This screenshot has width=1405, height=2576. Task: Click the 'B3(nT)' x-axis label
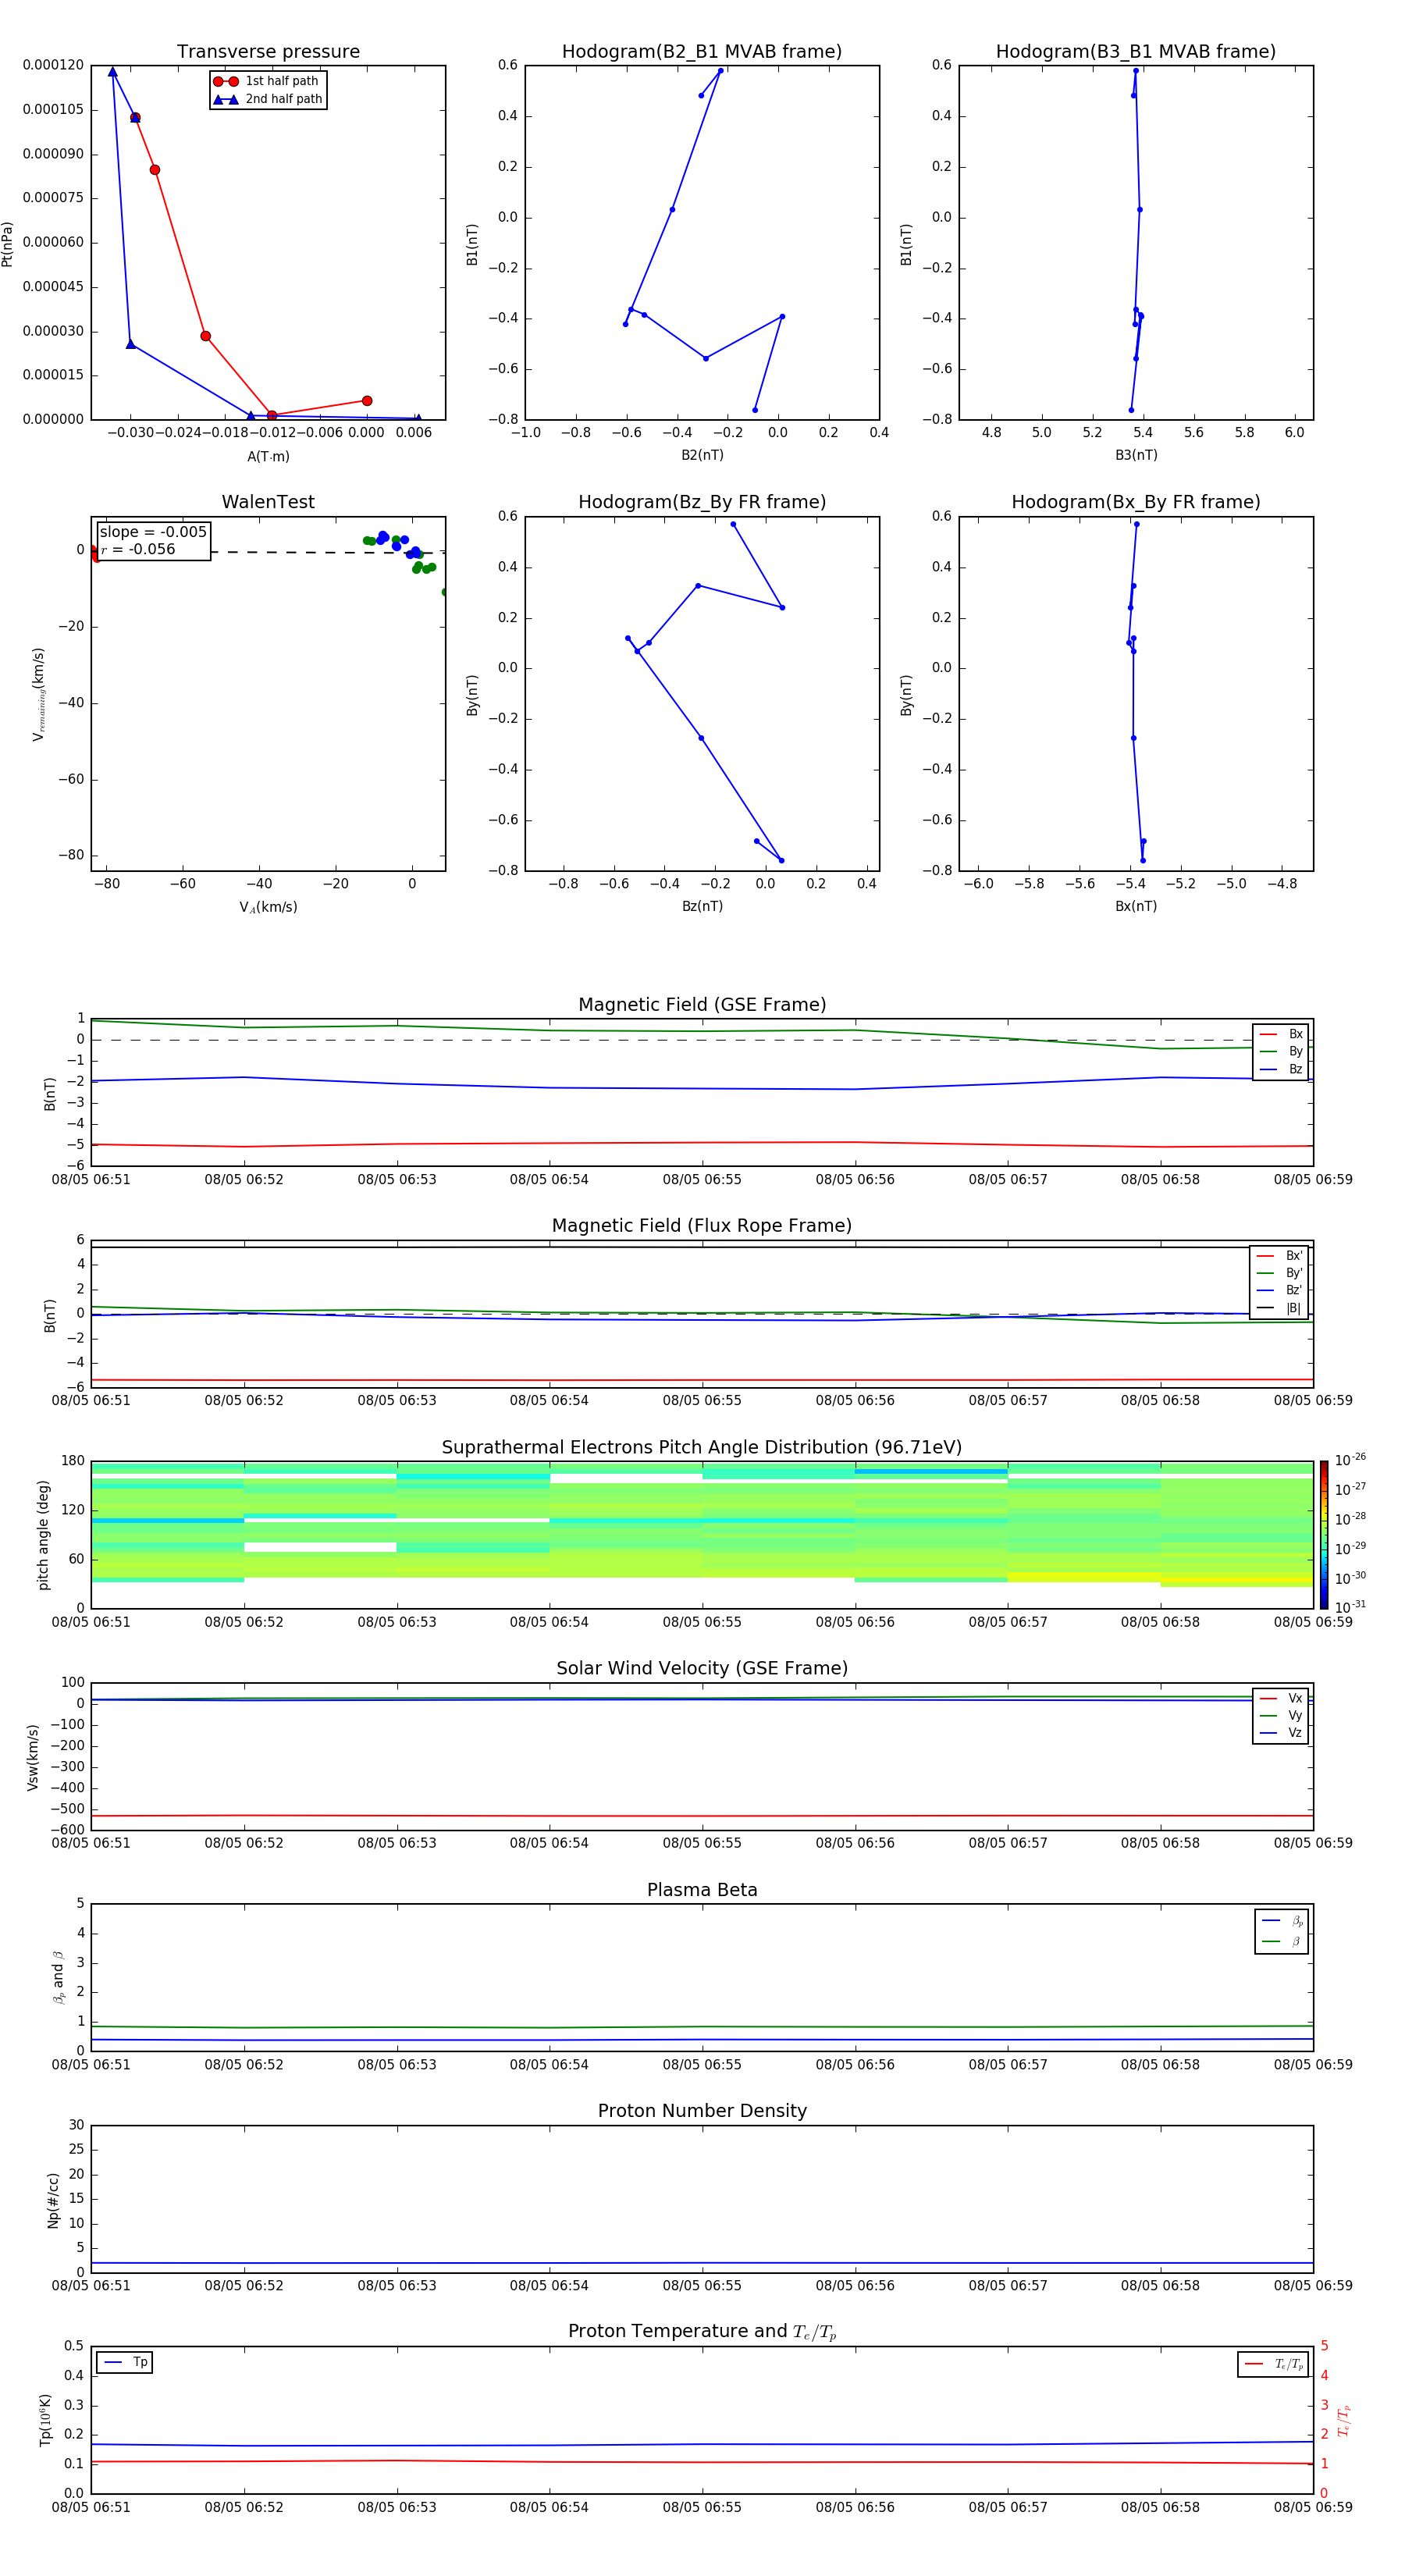tap(1136, 455)
